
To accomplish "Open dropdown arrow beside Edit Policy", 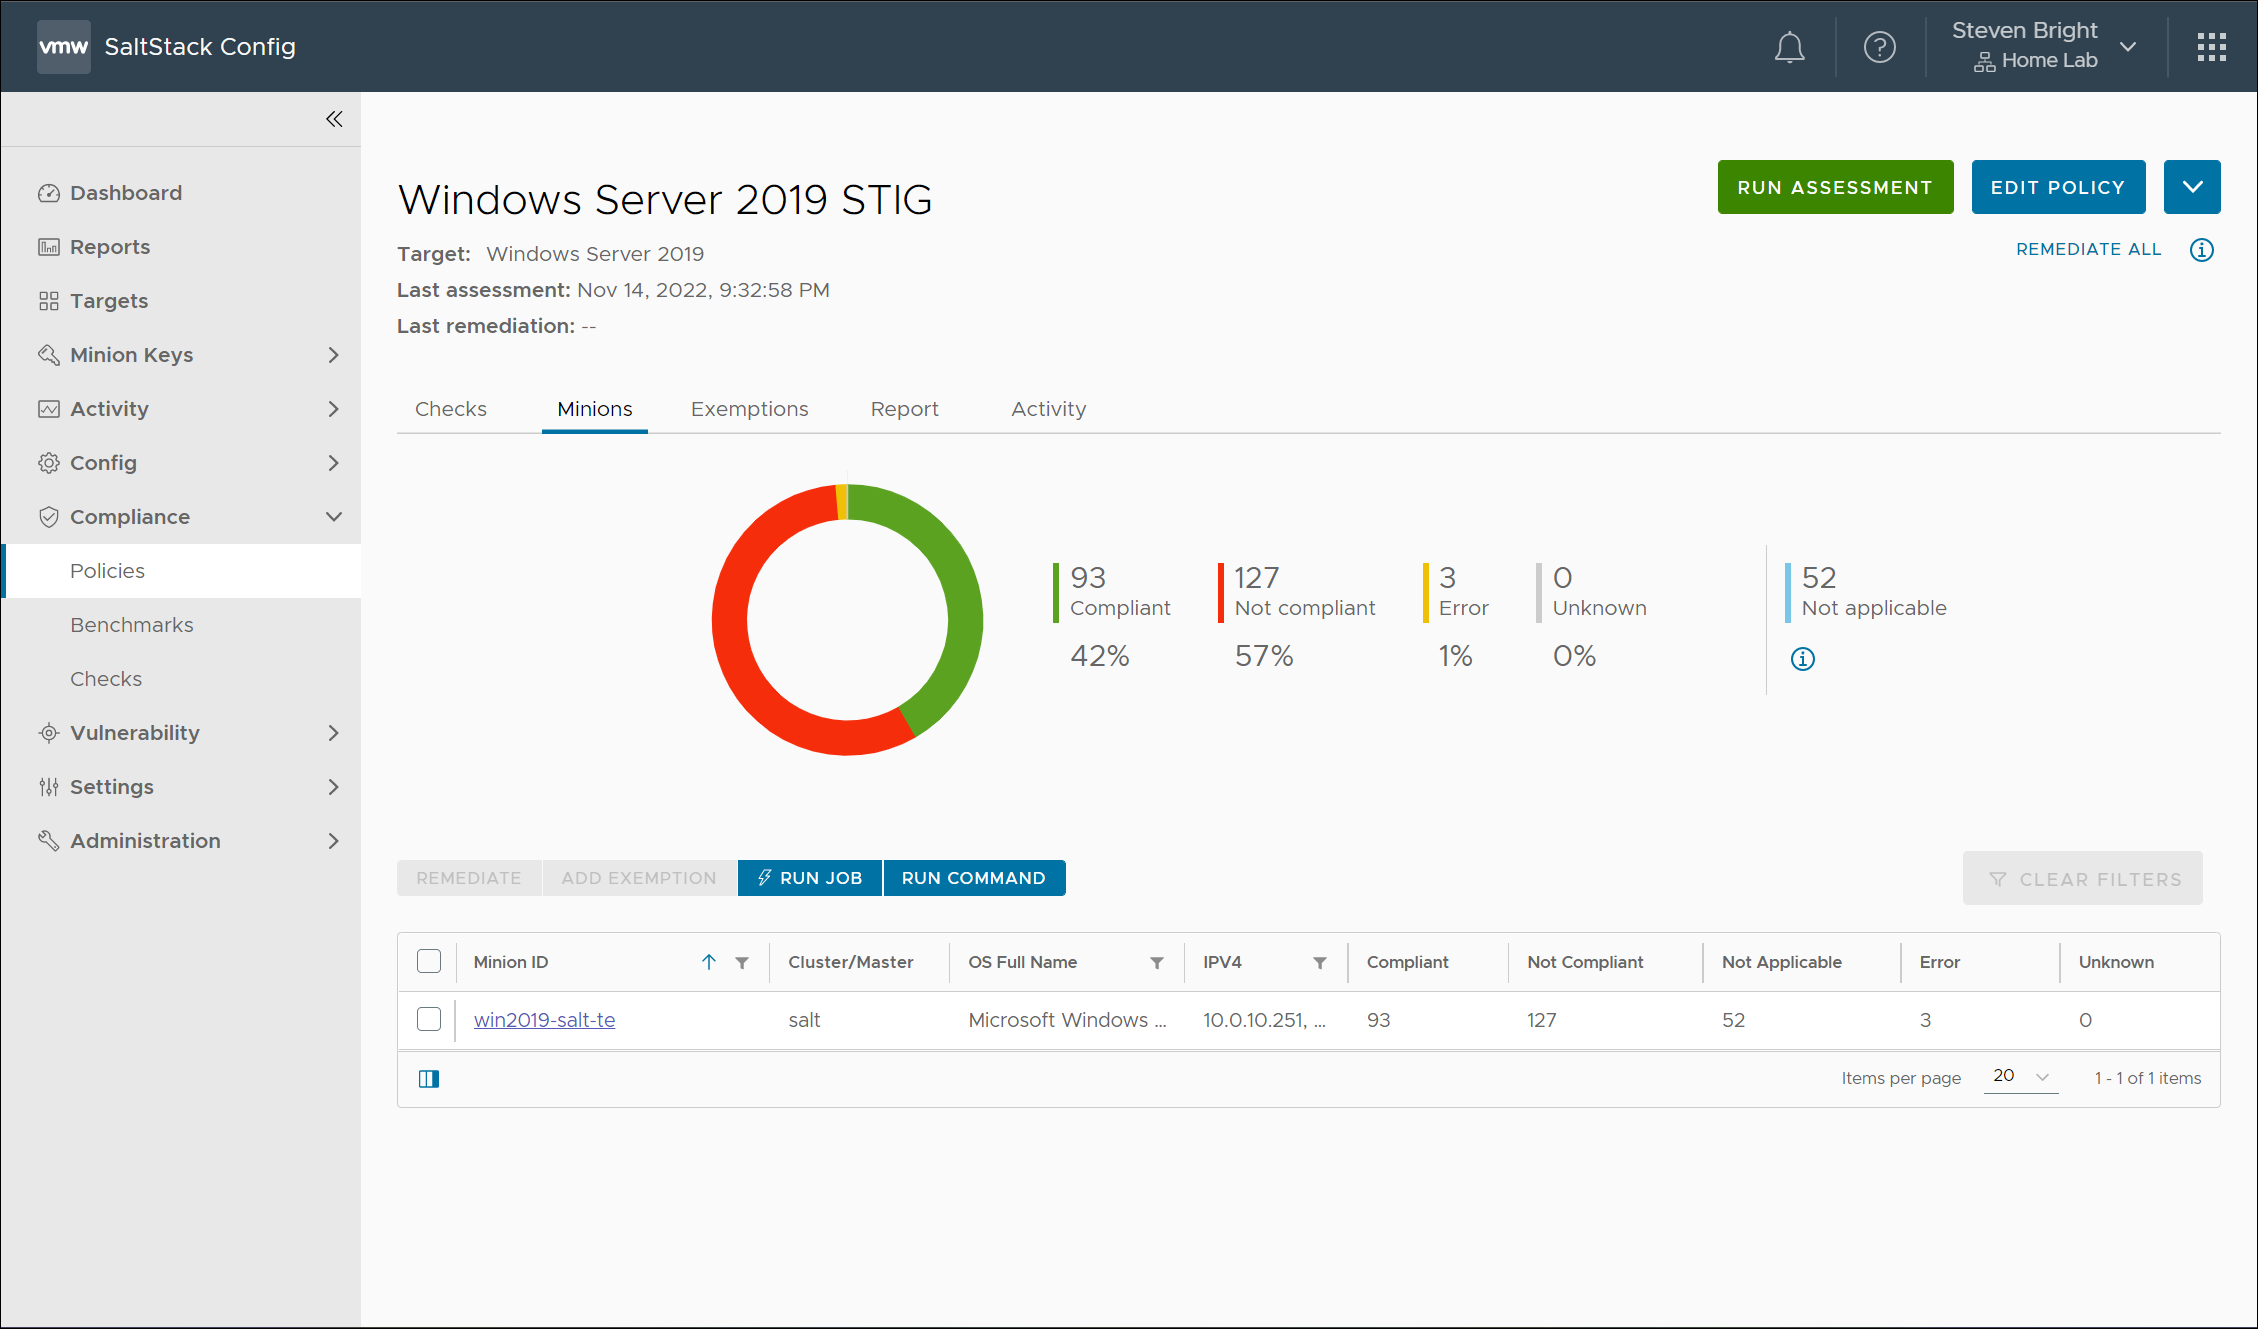I will [x=2192, y=187].
